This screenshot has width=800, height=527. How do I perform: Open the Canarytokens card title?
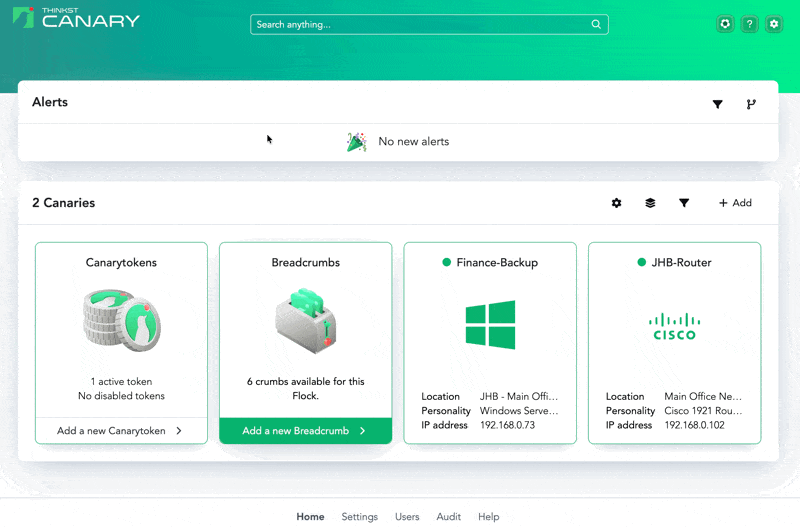(121, 262)
